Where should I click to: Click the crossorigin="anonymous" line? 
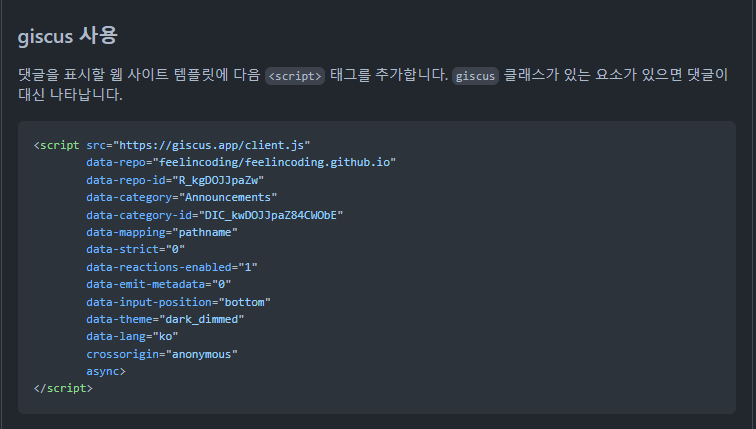pos(162,354)
